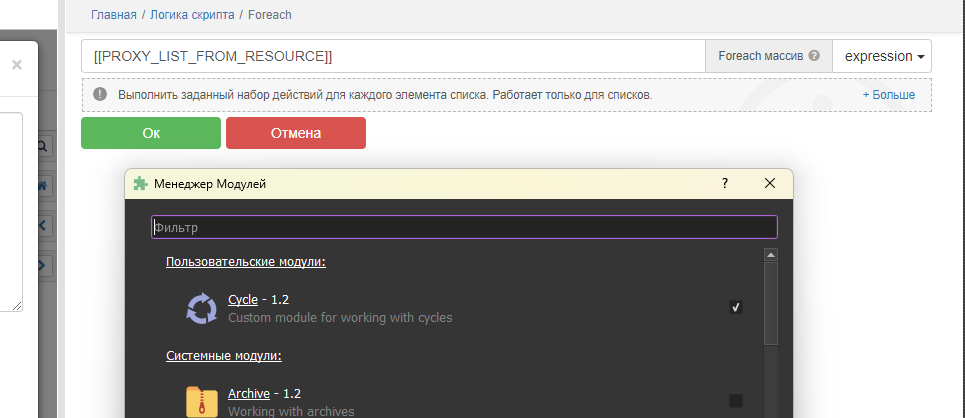Dismiss the left panel with the X icon
Screen dimensions: 965x418
point(16,65)
